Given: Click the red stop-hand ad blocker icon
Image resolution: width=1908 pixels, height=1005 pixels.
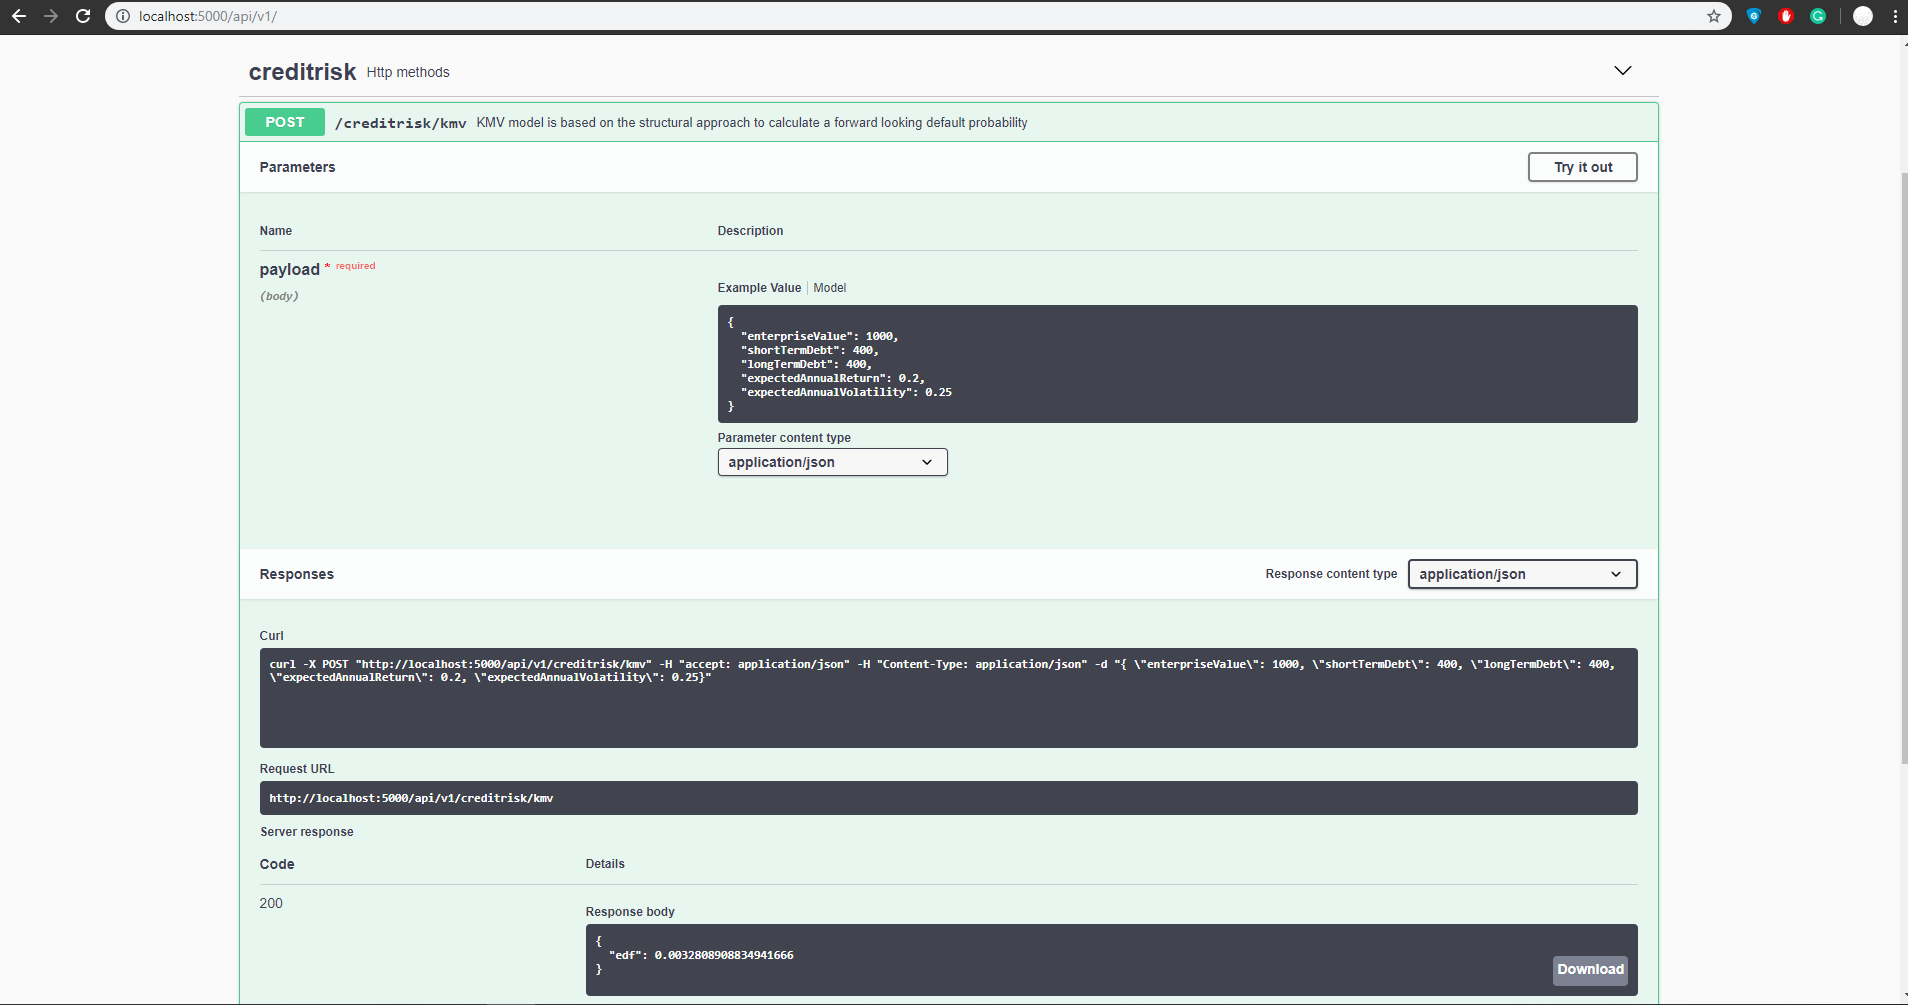Looking at the screenshot, I should 1785,16.
